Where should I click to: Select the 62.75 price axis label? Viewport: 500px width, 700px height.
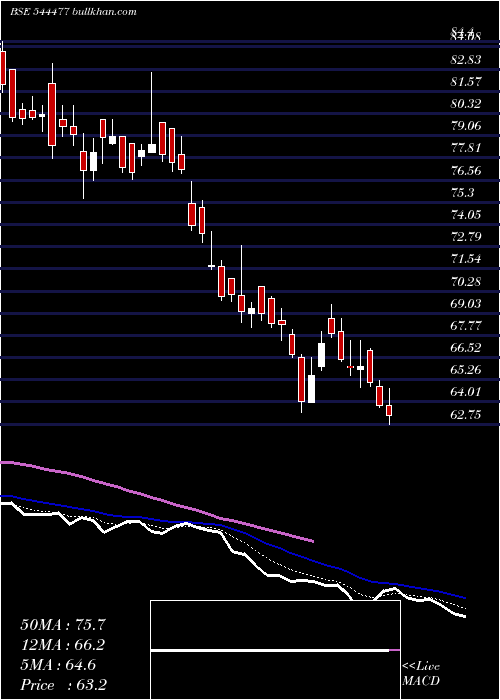click(466, 415)
